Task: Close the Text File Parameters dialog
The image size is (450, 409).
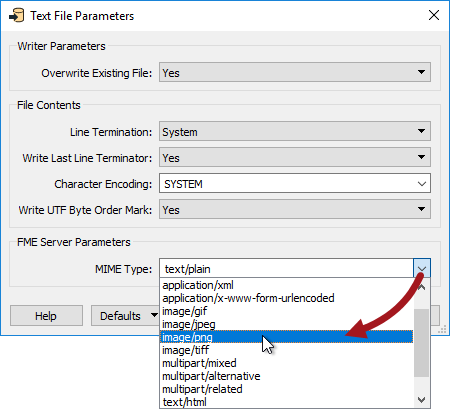Action: coord(434,15)
